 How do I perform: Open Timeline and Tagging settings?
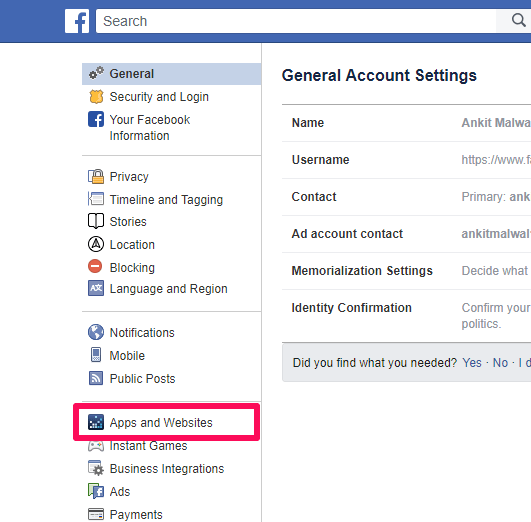pyautogui.click(x=166, y=200)
